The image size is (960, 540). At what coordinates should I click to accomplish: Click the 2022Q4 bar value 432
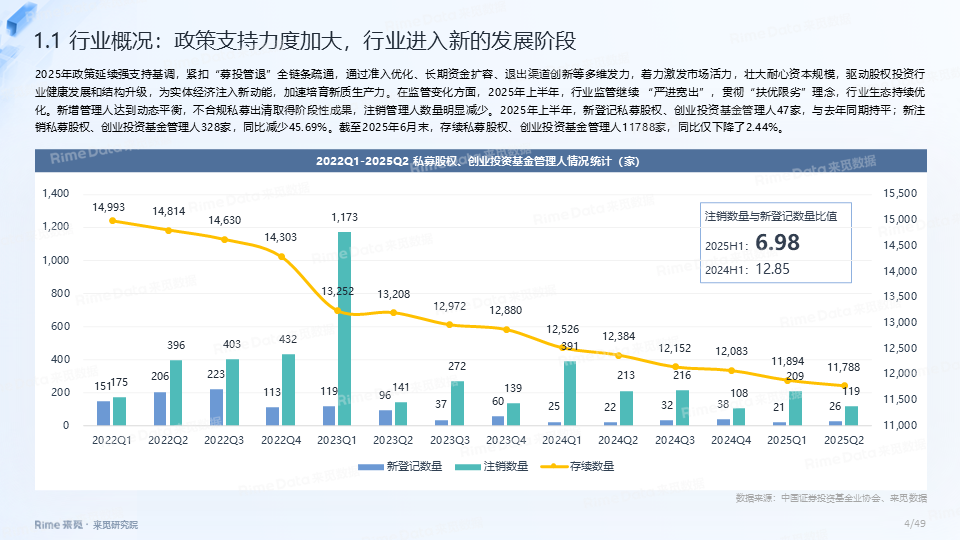point(288,339)
